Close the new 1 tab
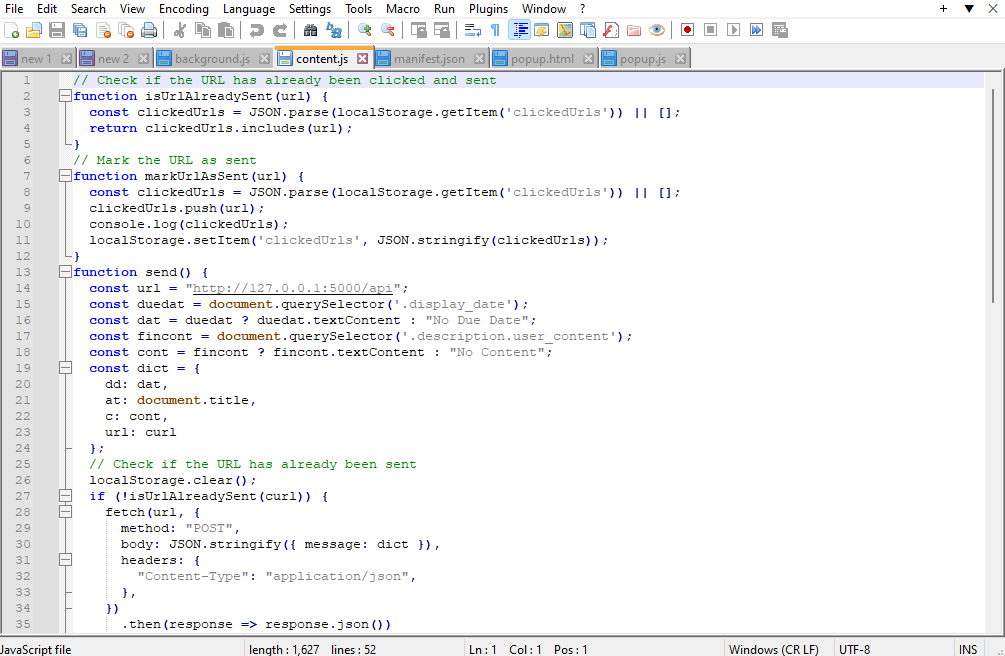This screenshot has width=1005, height=656. (66, 58)
